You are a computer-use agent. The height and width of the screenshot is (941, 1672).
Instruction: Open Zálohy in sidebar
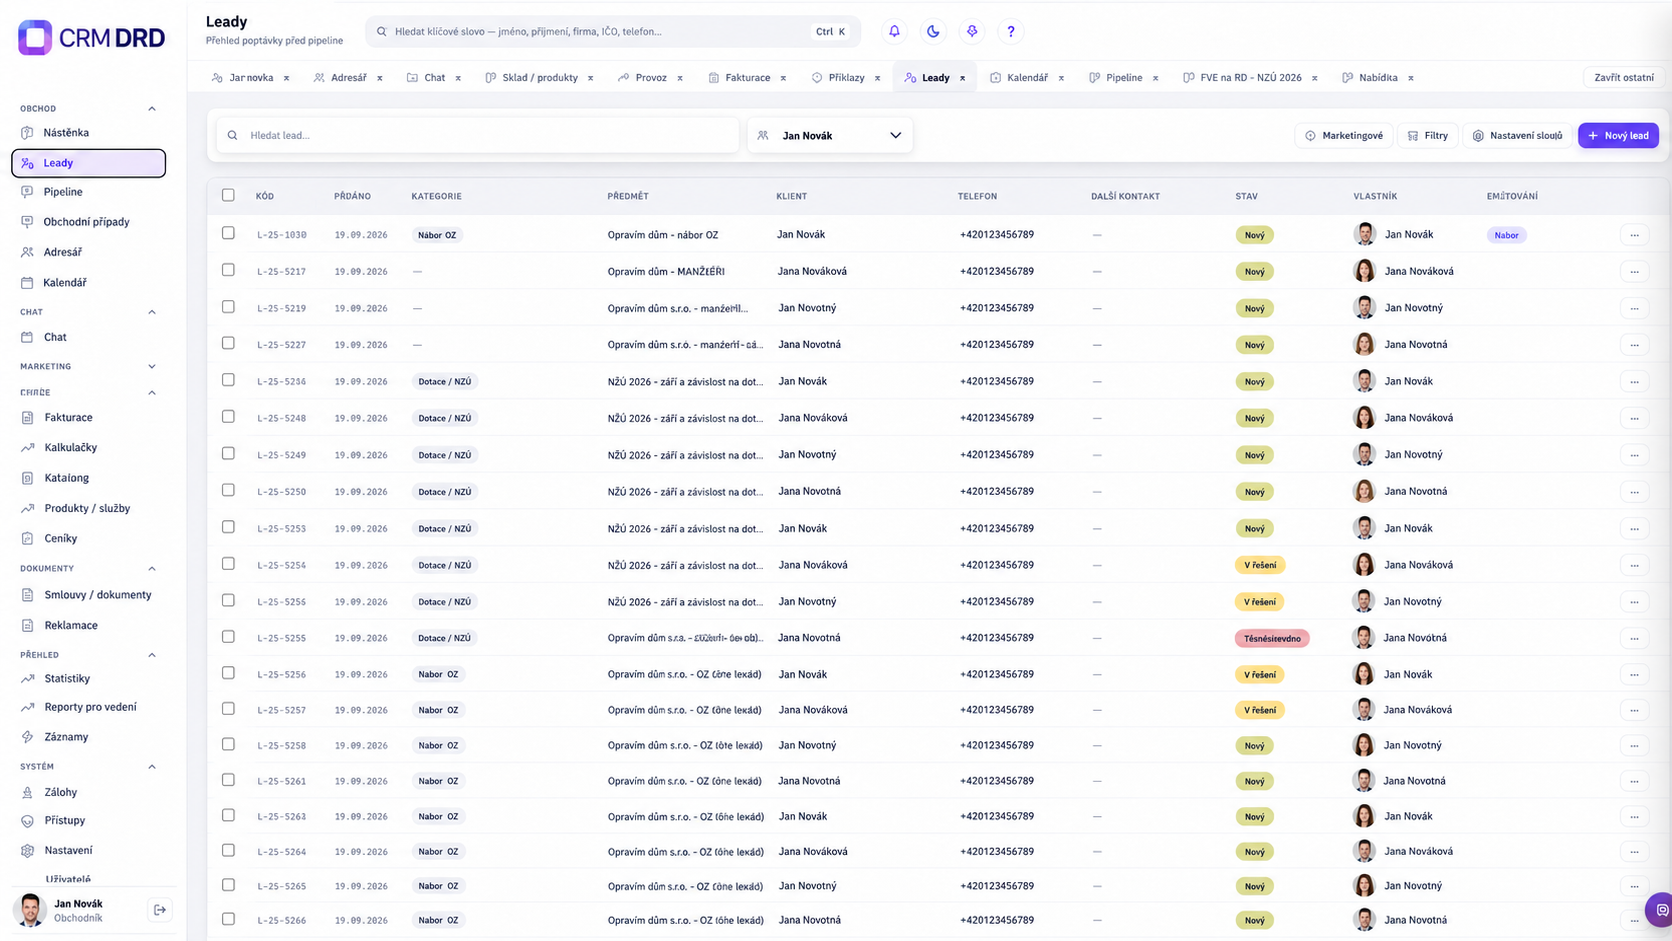[x=60, y=792]
